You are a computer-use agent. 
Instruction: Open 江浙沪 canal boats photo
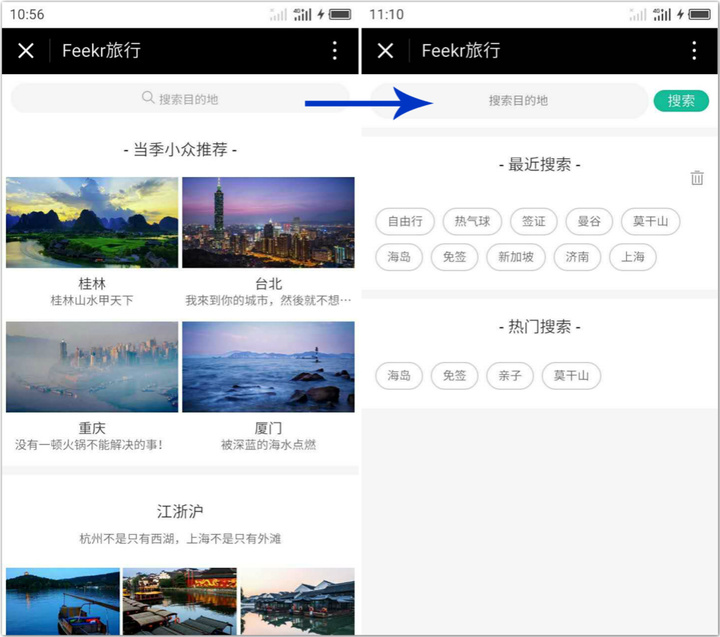pos(180,601)
